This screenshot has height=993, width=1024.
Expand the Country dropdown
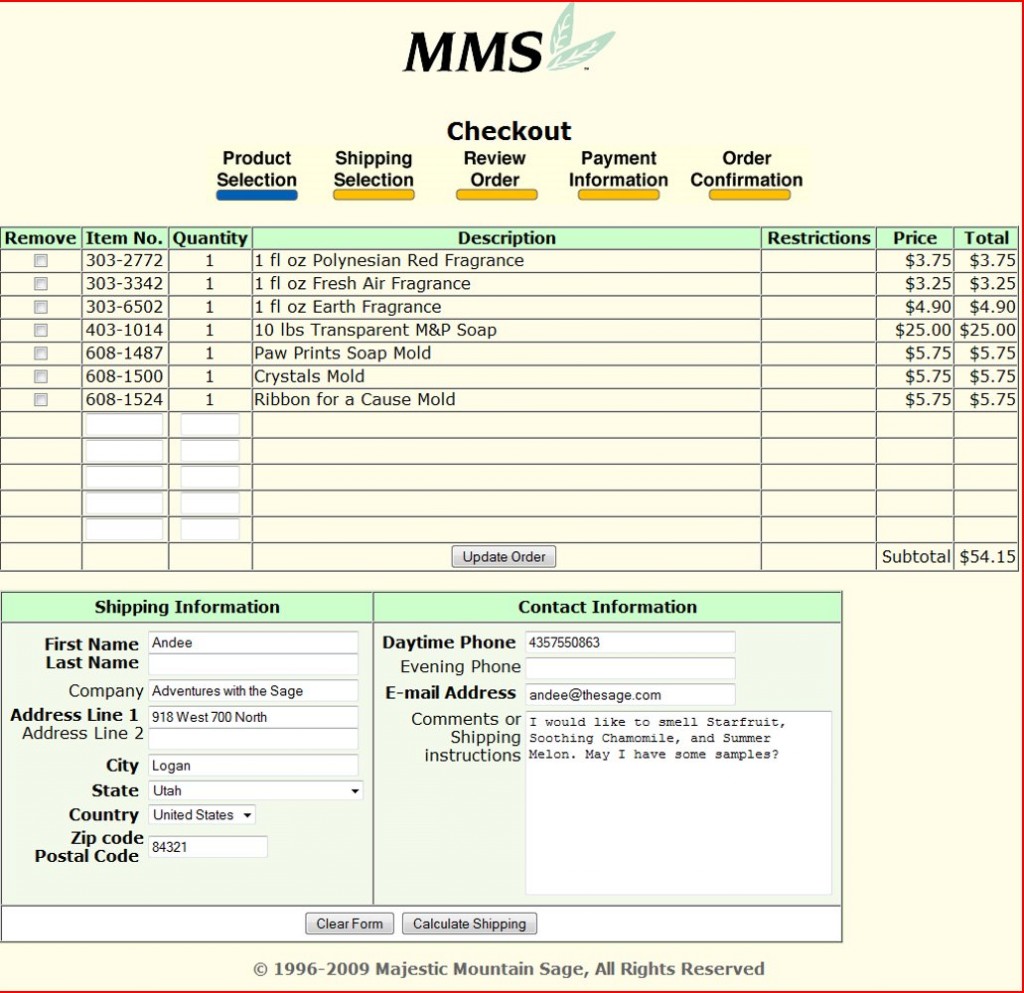click(202, 815)
